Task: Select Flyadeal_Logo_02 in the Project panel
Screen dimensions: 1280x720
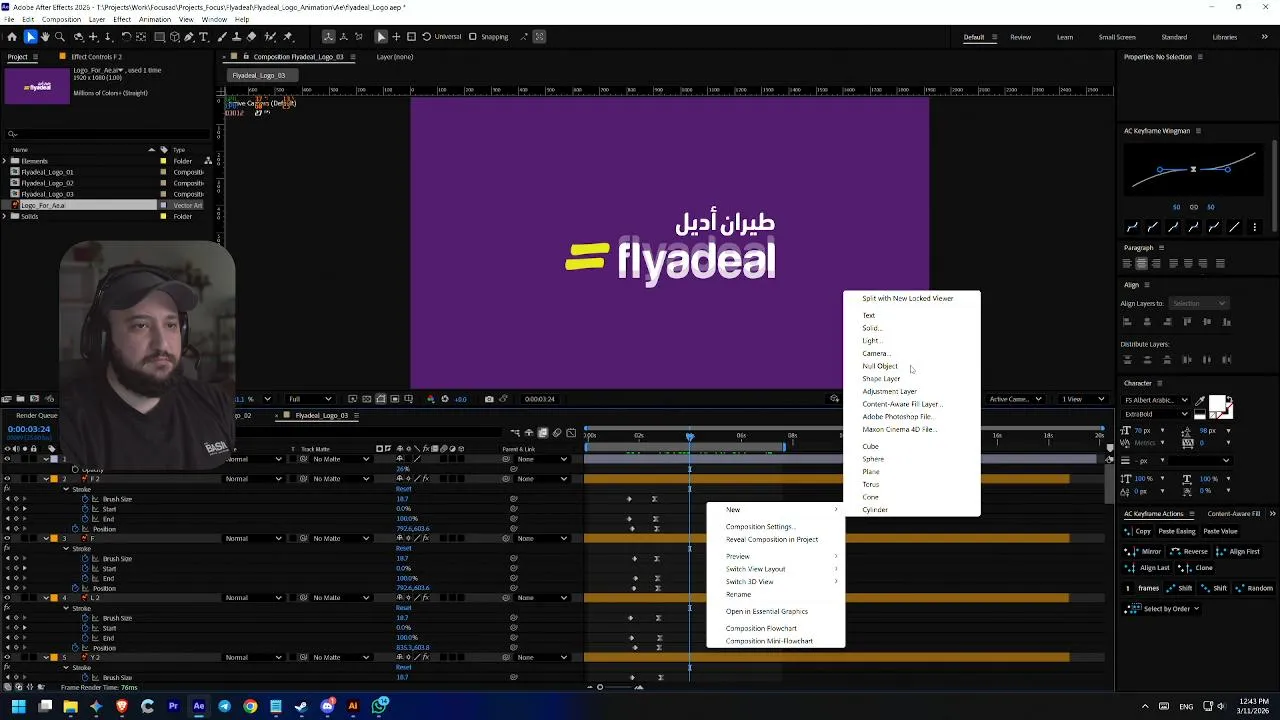Action: coord(47,183)
